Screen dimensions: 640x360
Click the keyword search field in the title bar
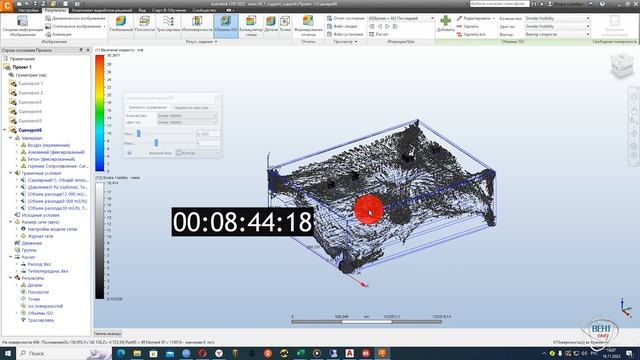tap(499, 4)
